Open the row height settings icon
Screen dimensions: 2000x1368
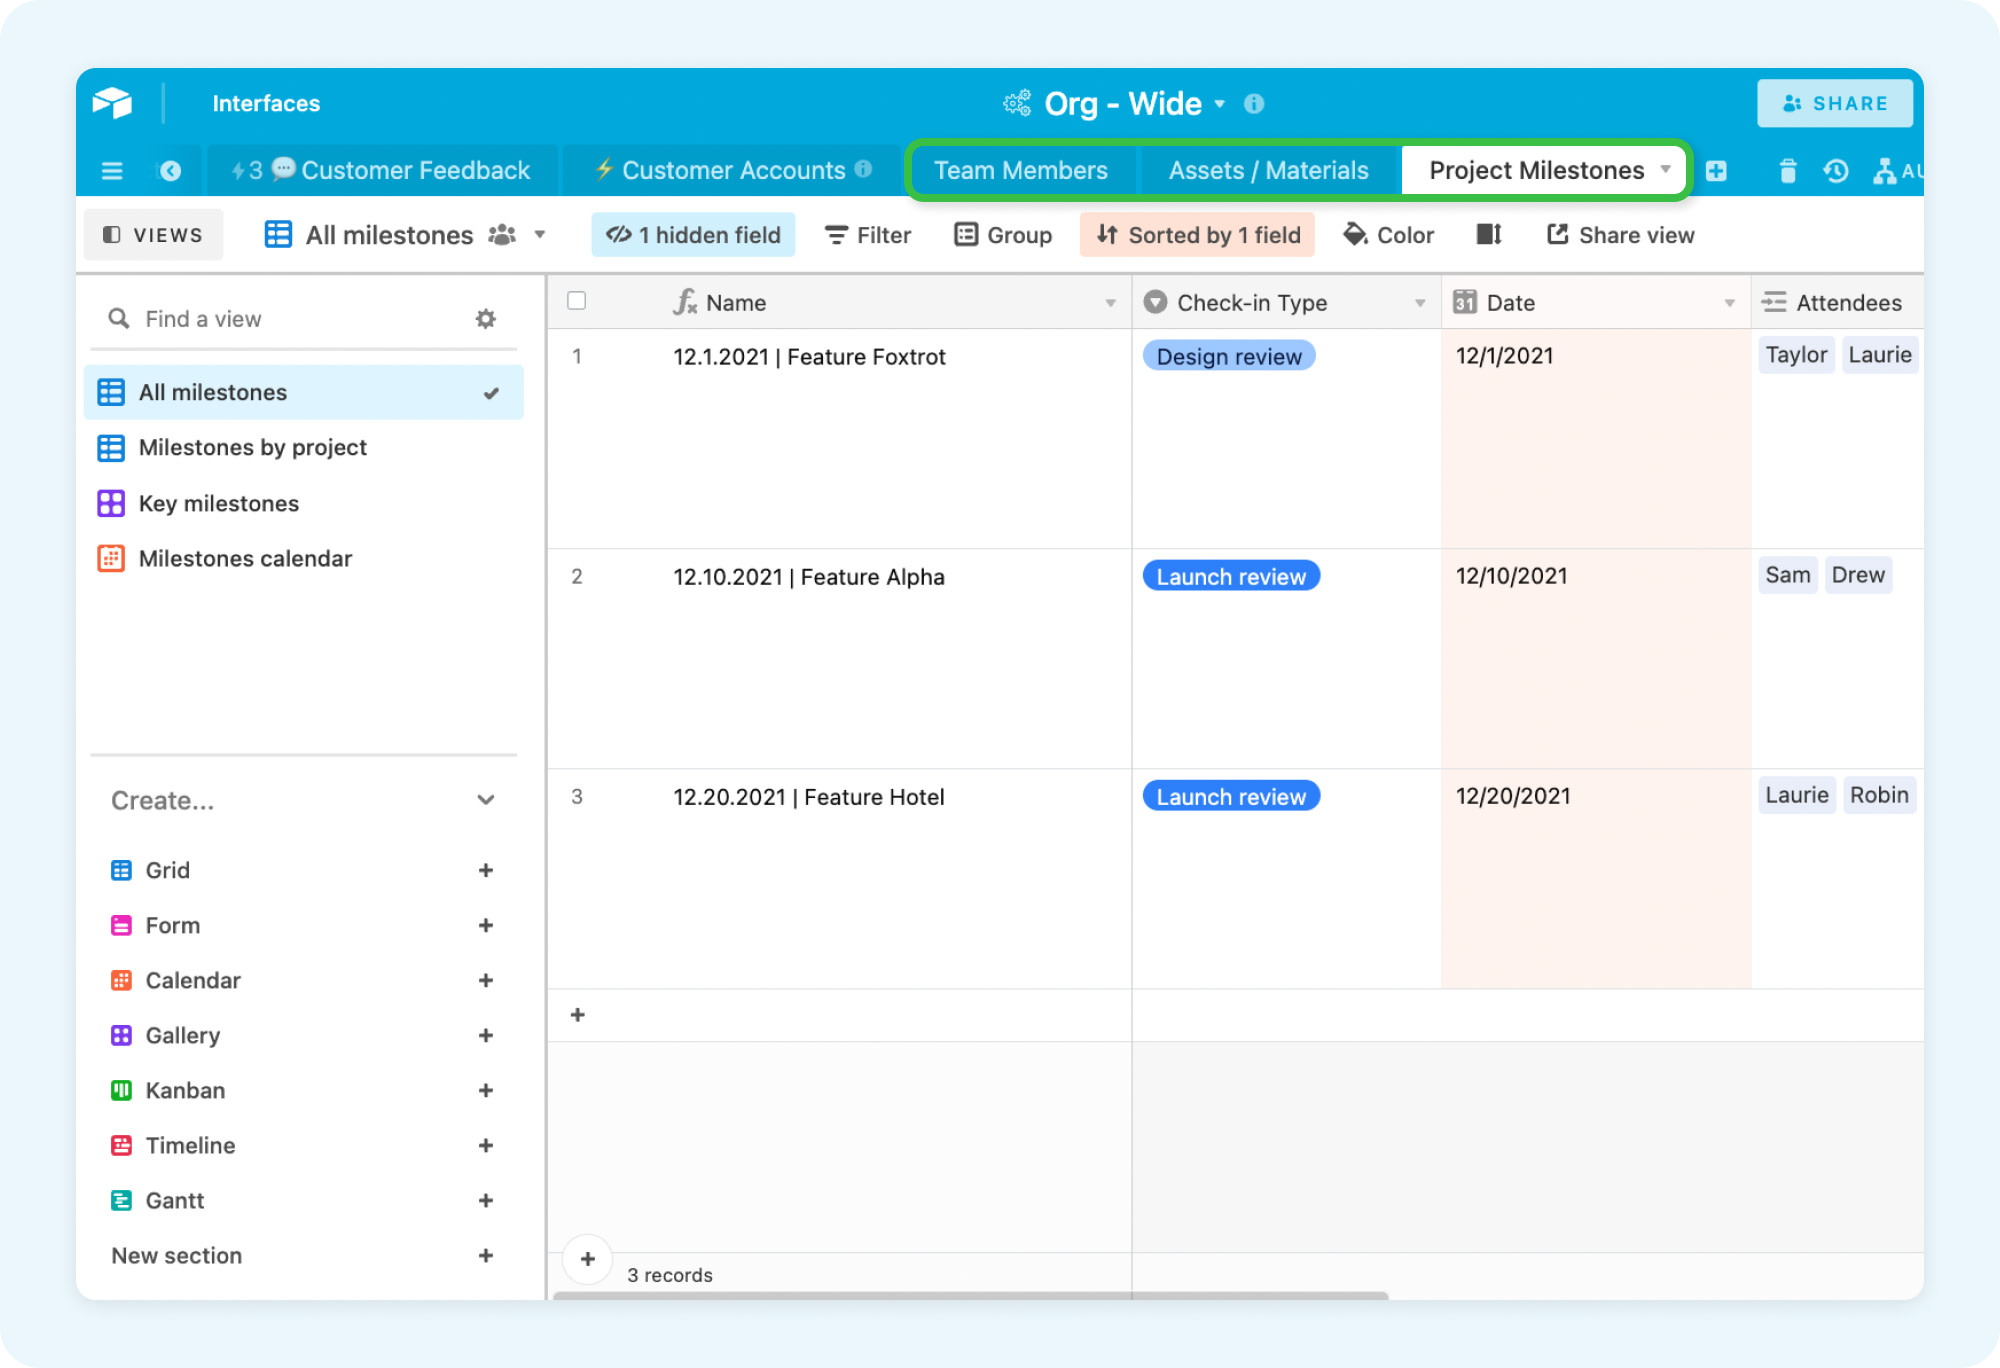tap(1487, 234)
